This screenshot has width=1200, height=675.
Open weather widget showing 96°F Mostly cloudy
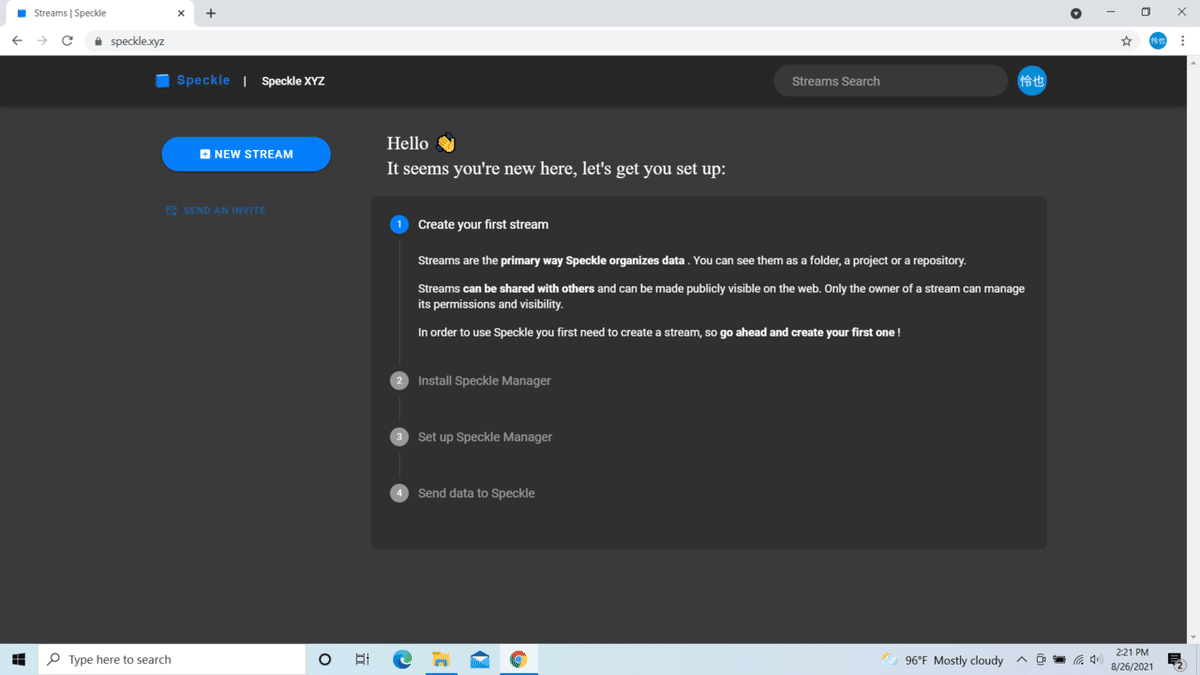pyautogui.click(x=942, y=660)
